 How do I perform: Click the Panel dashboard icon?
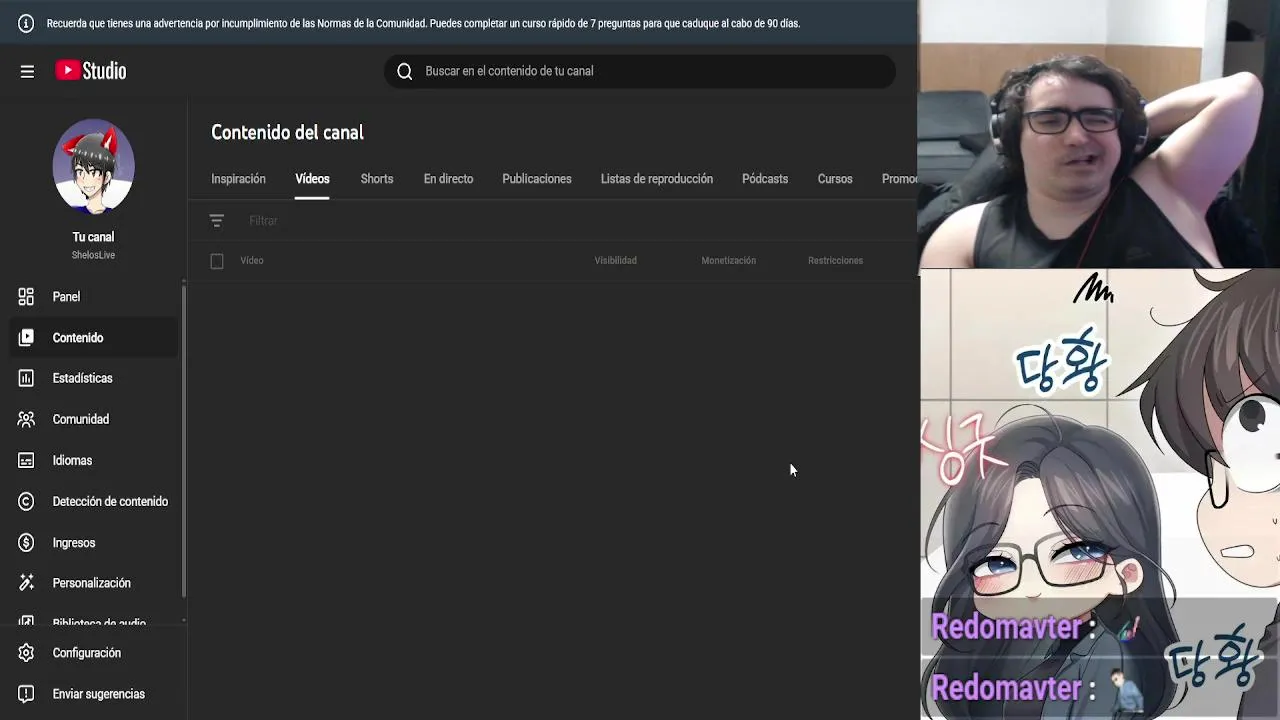pyautogui.click(x=26, y=297)
